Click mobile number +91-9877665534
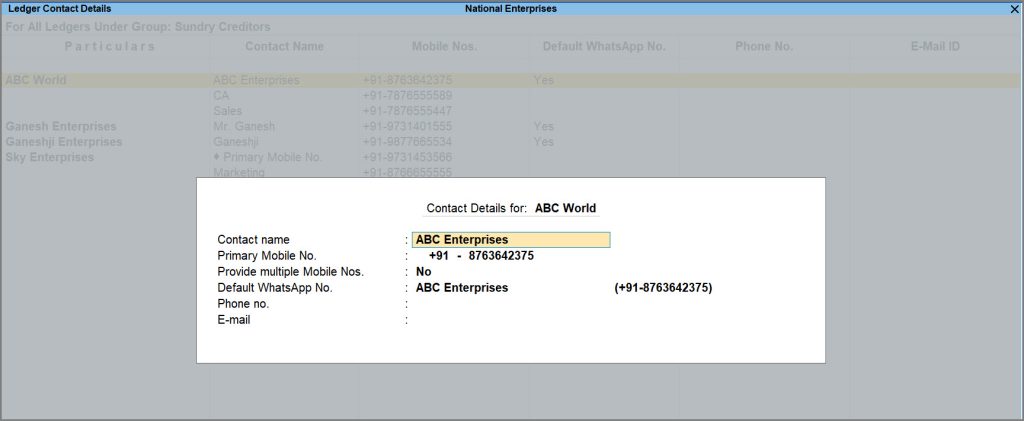1024x421 pixels. point(407,142)
